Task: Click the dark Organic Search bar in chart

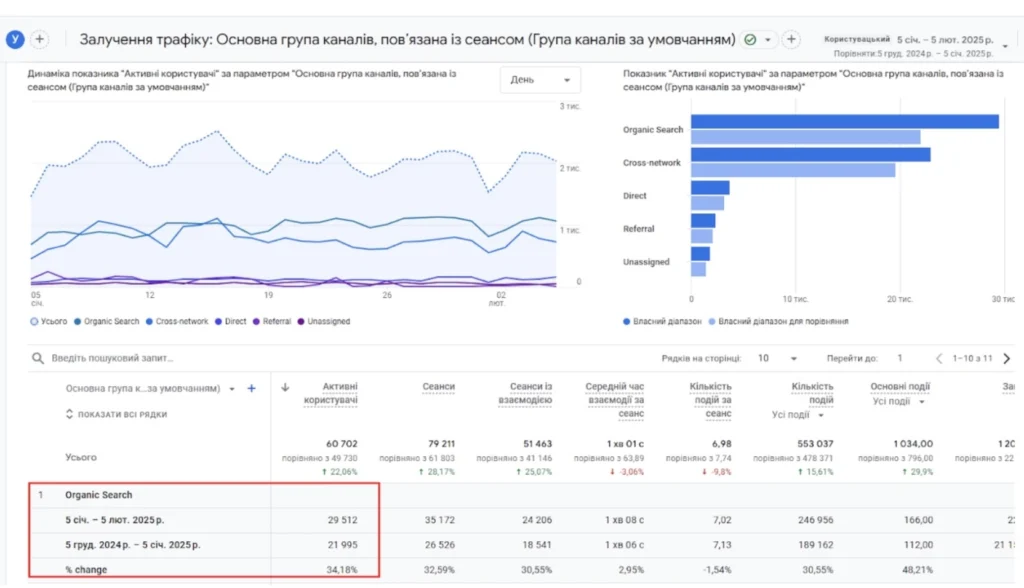Action: [x=844, y=122]
